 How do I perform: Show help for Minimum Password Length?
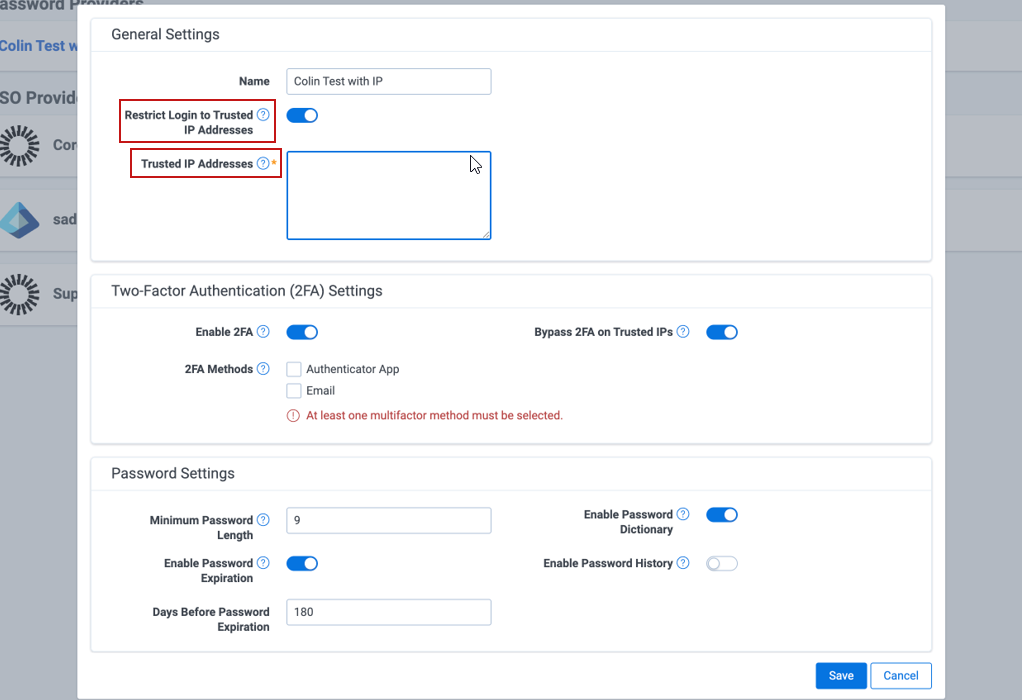263,519
